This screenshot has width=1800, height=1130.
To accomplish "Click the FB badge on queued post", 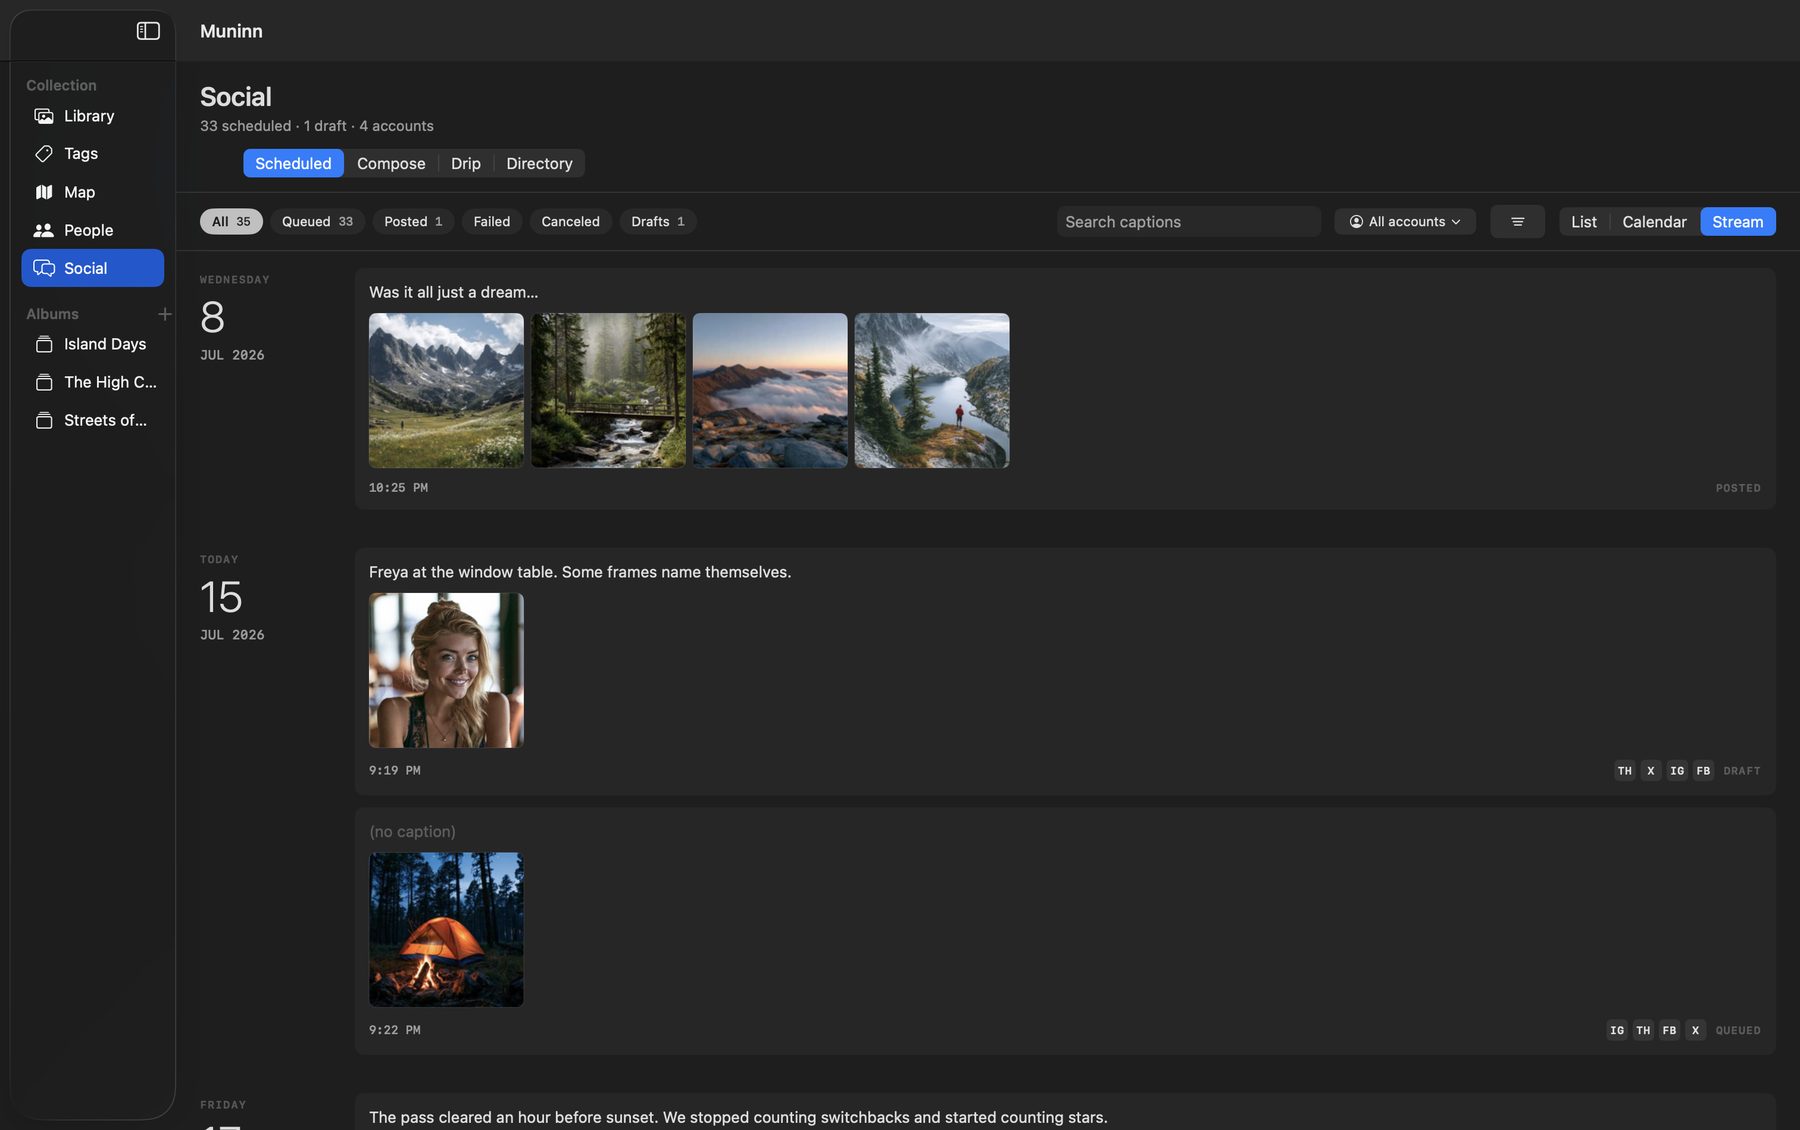I will tap(1669, 1030).
